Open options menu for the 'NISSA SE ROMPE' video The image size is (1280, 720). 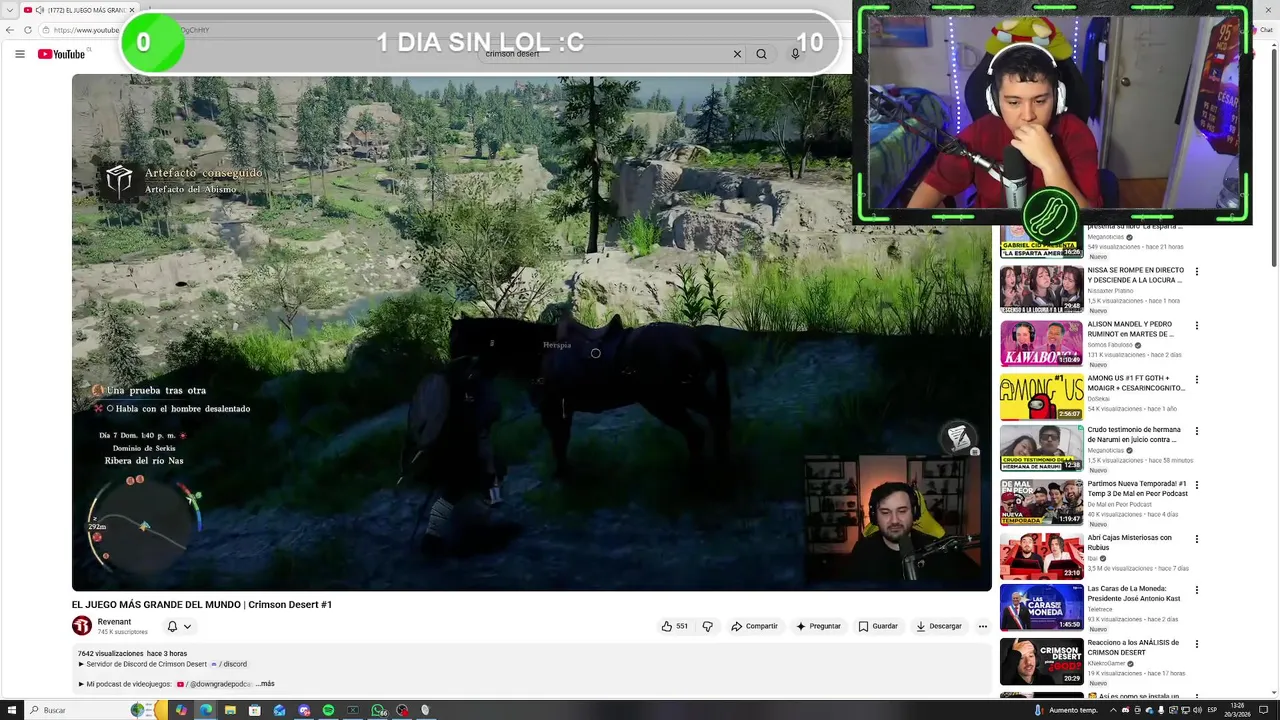(x=1196, y=271)
